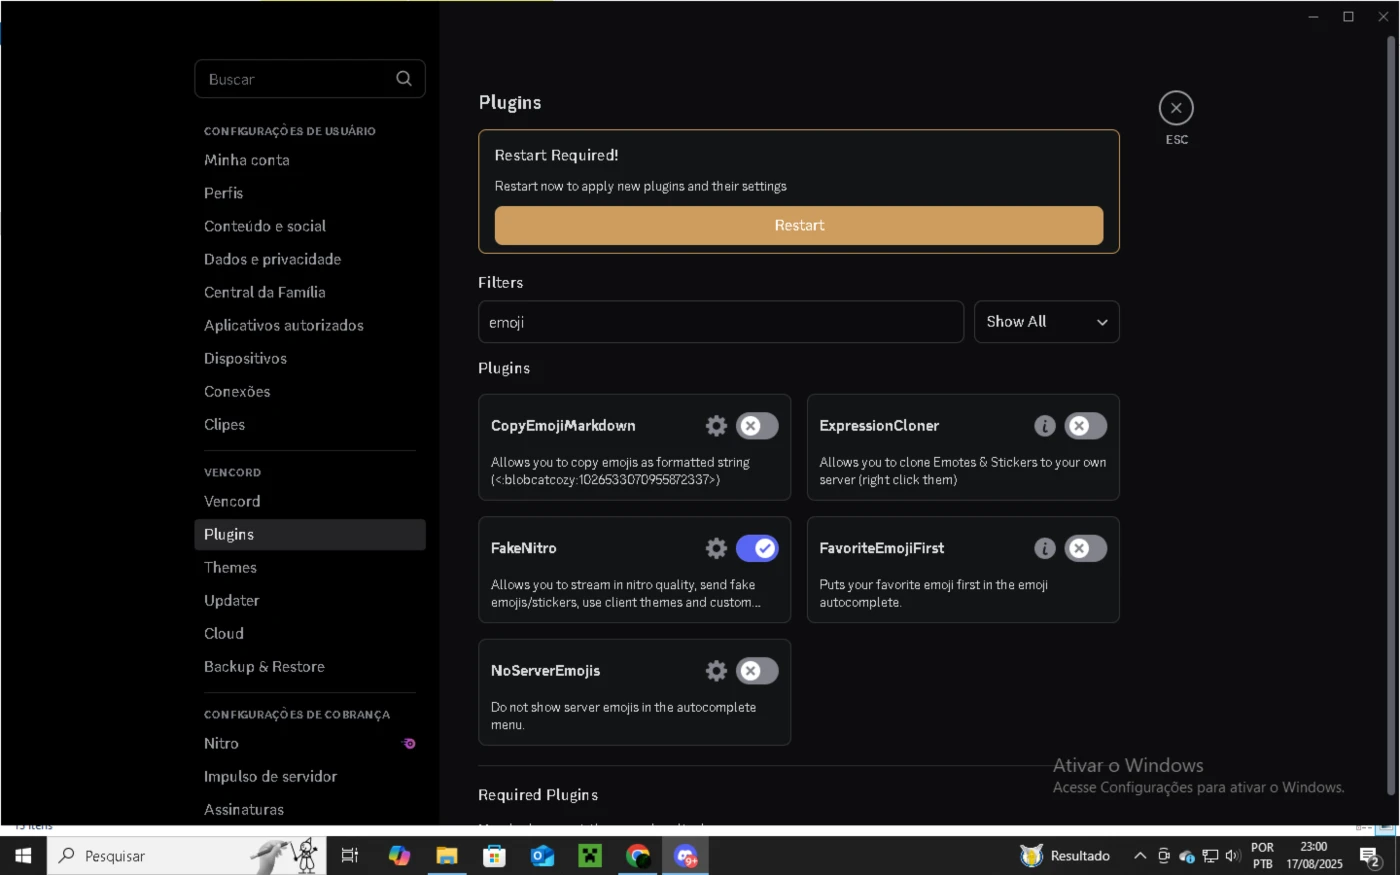This screenshot has width=1400, height=875.
Task: Open notification center icon
Action: click(x=1370, y=856)
